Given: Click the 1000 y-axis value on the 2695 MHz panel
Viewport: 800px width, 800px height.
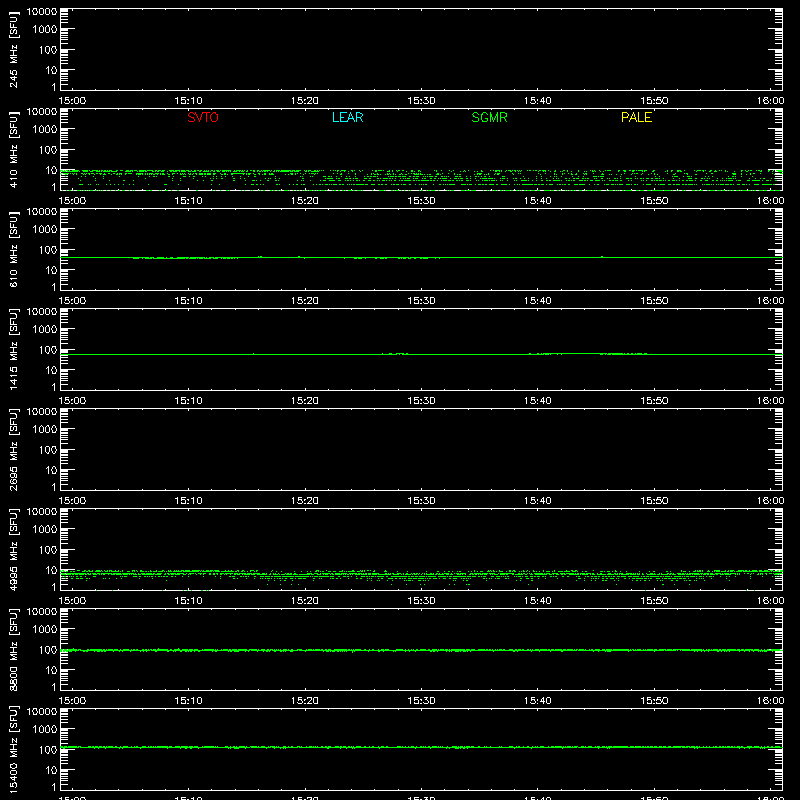Looking at the screenshot, I should click(45, 430).
